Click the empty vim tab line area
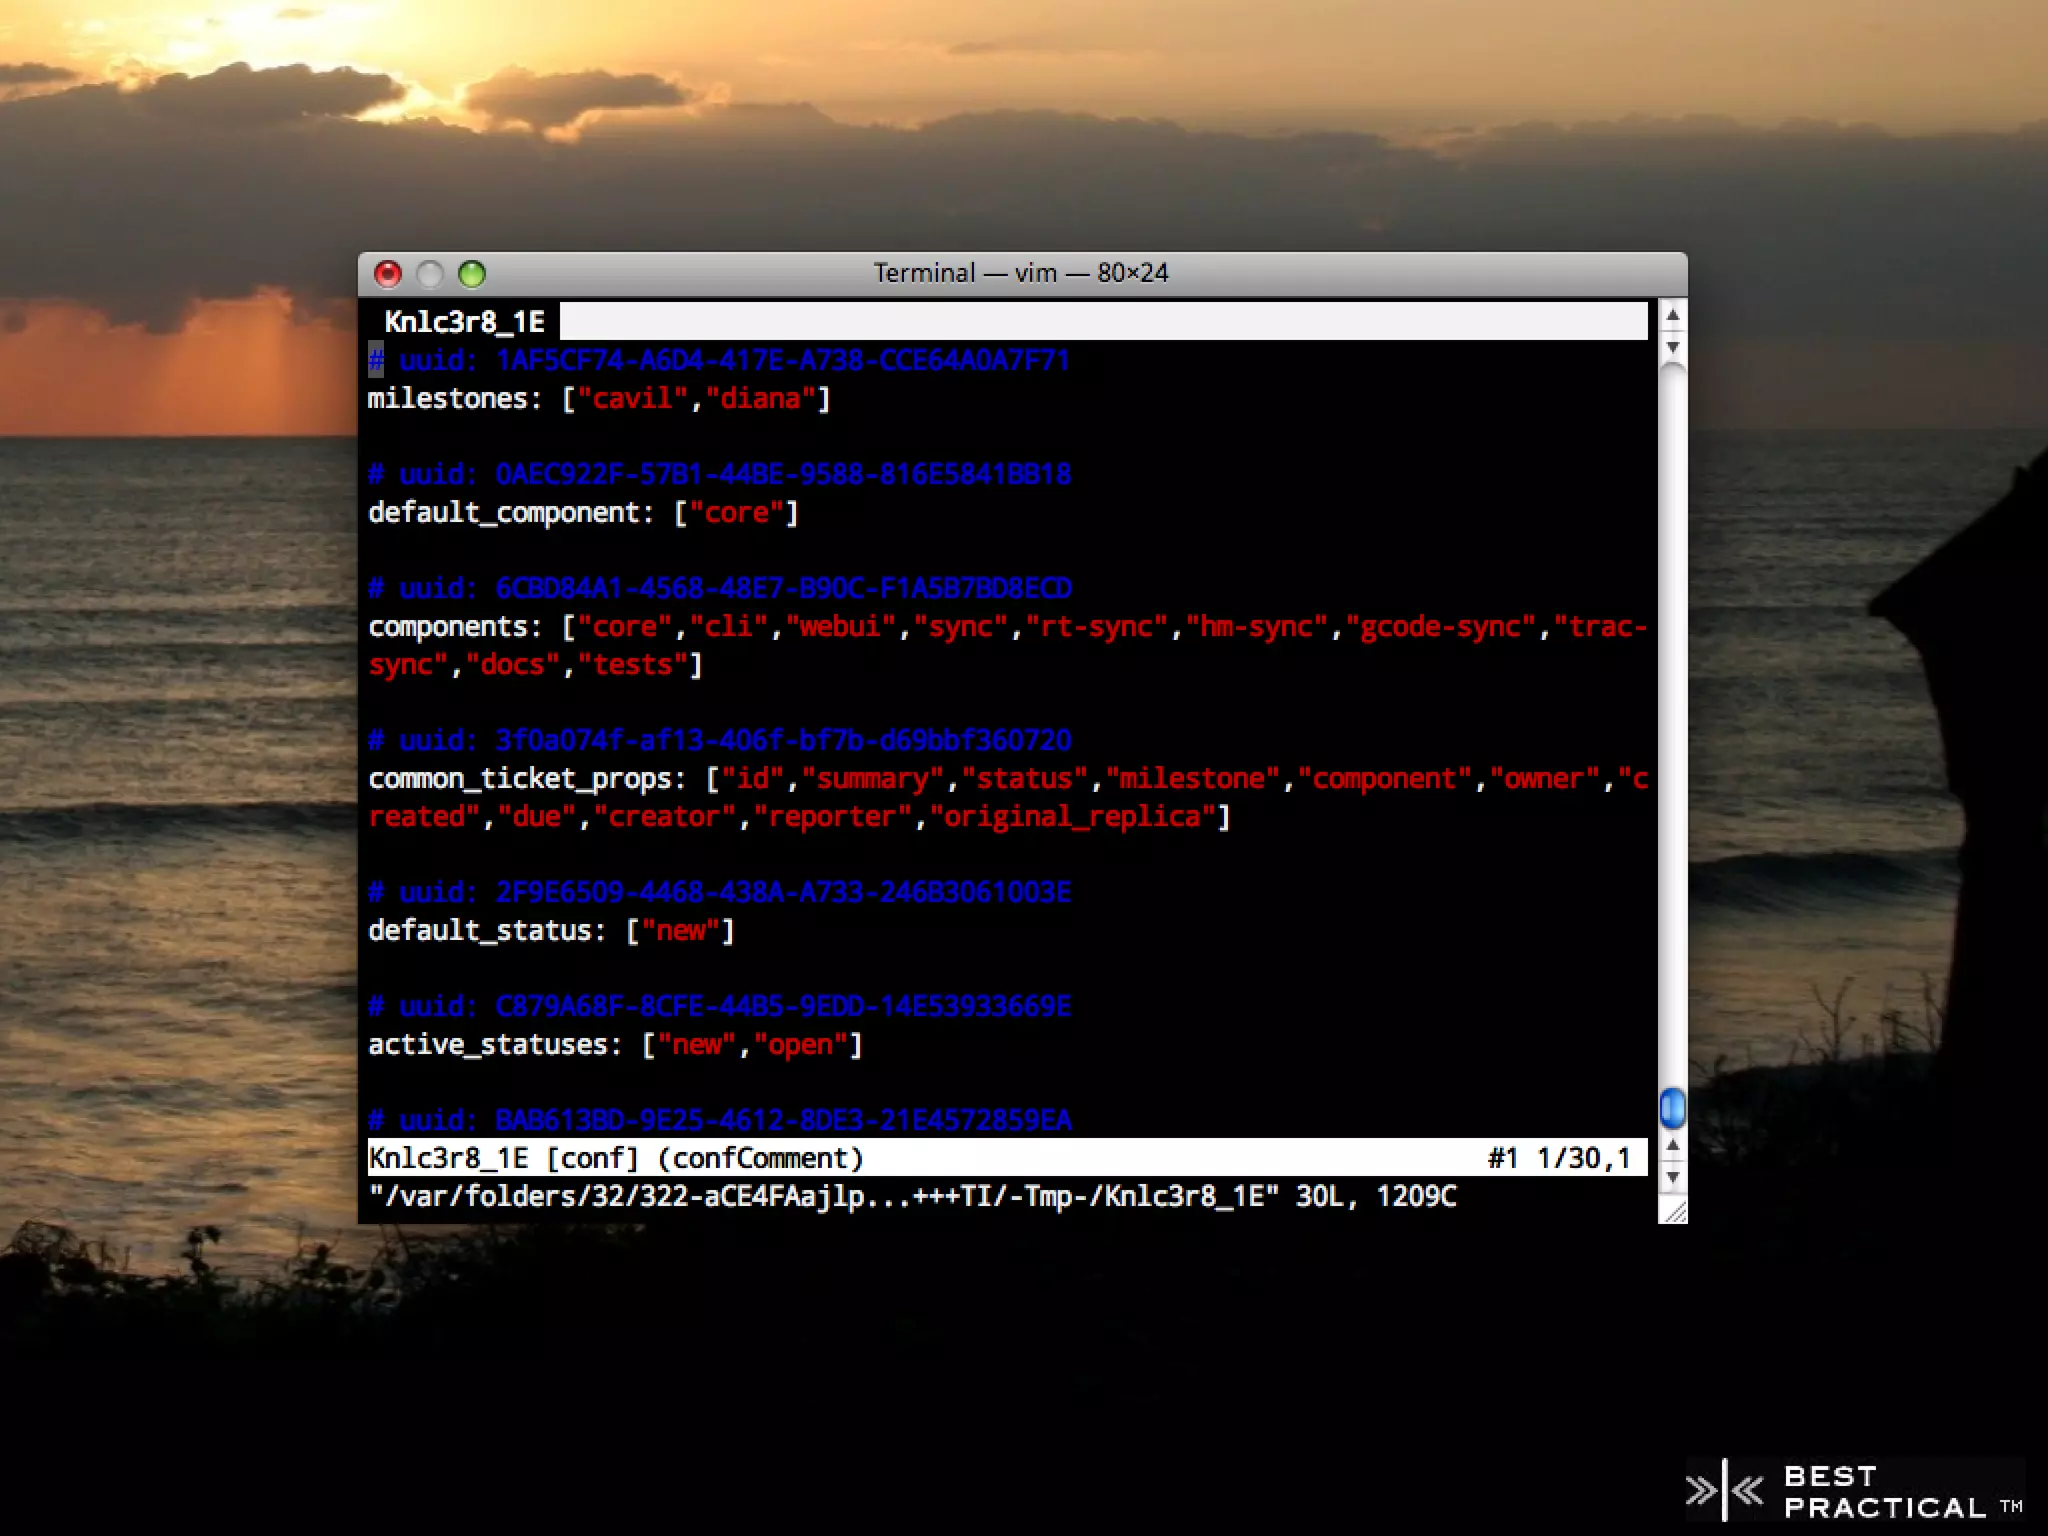Viewport: 2048px width, 1536px height. click(1100, 322)
